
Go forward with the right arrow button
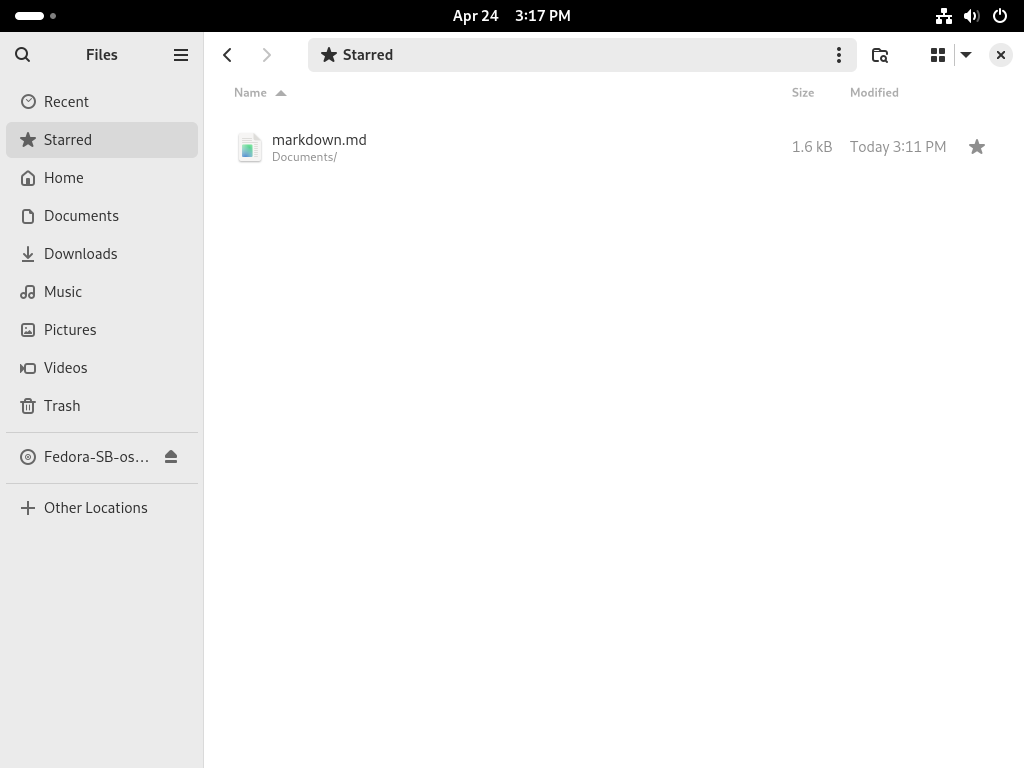click(266, 55)
